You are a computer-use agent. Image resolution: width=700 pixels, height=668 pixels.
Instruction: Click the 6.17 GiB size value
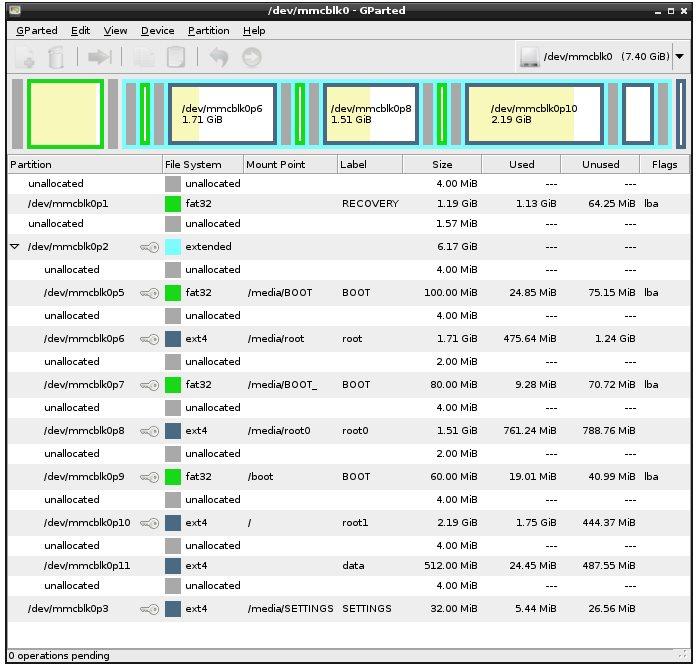(457, 247)
